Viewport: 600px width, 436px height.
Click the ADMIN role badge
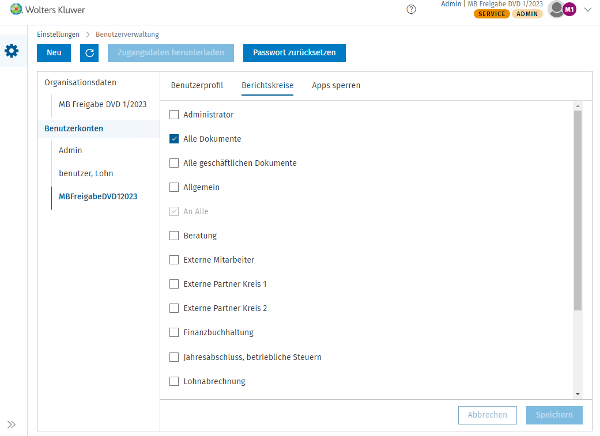(527, 14)
